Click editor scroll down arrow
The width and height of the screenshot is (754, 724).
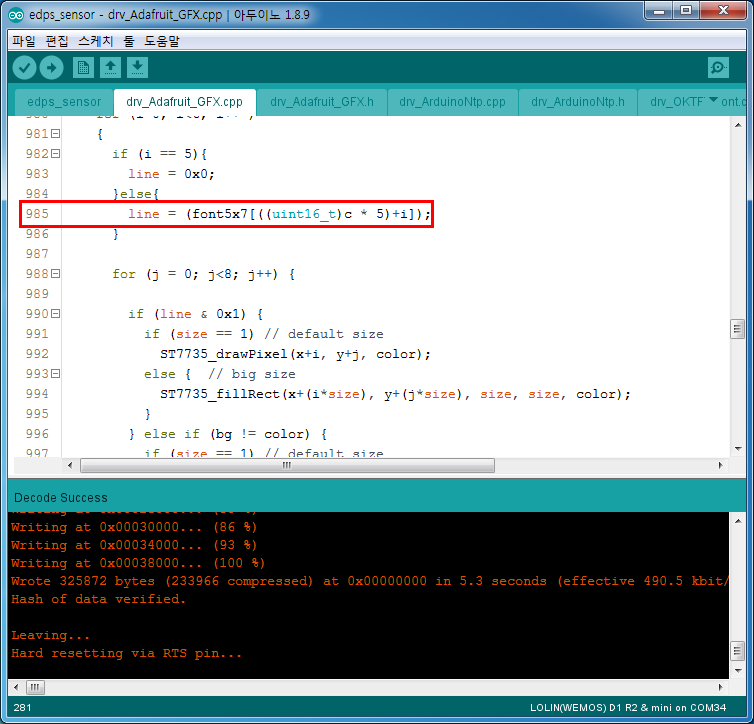click(738, 449)
